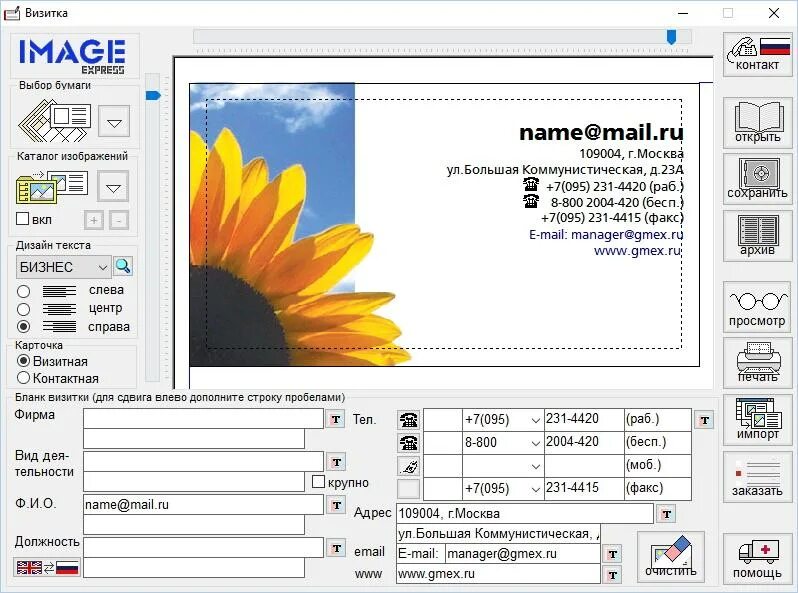Click minus button in image catalog
The width and height of the screenshot is (798, 593).
click(119, 220)
